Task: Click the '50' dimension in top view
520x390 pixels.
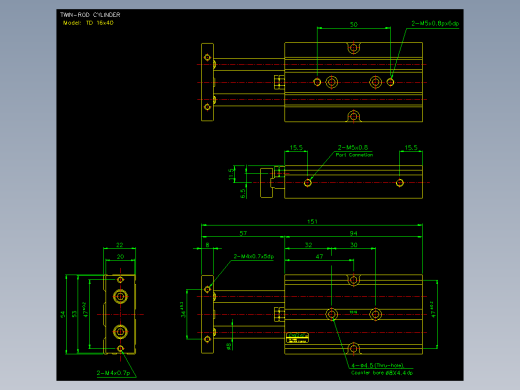Action: click(354, 24)
